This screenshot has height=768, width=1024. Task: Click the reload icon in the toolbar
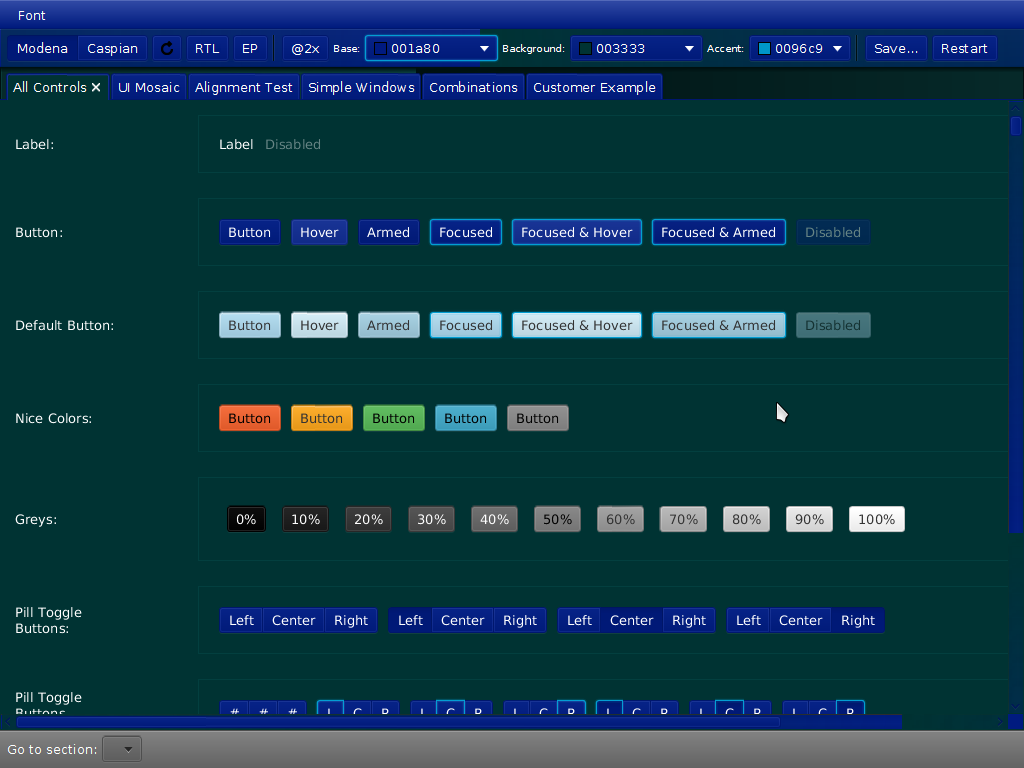(167, 48)
